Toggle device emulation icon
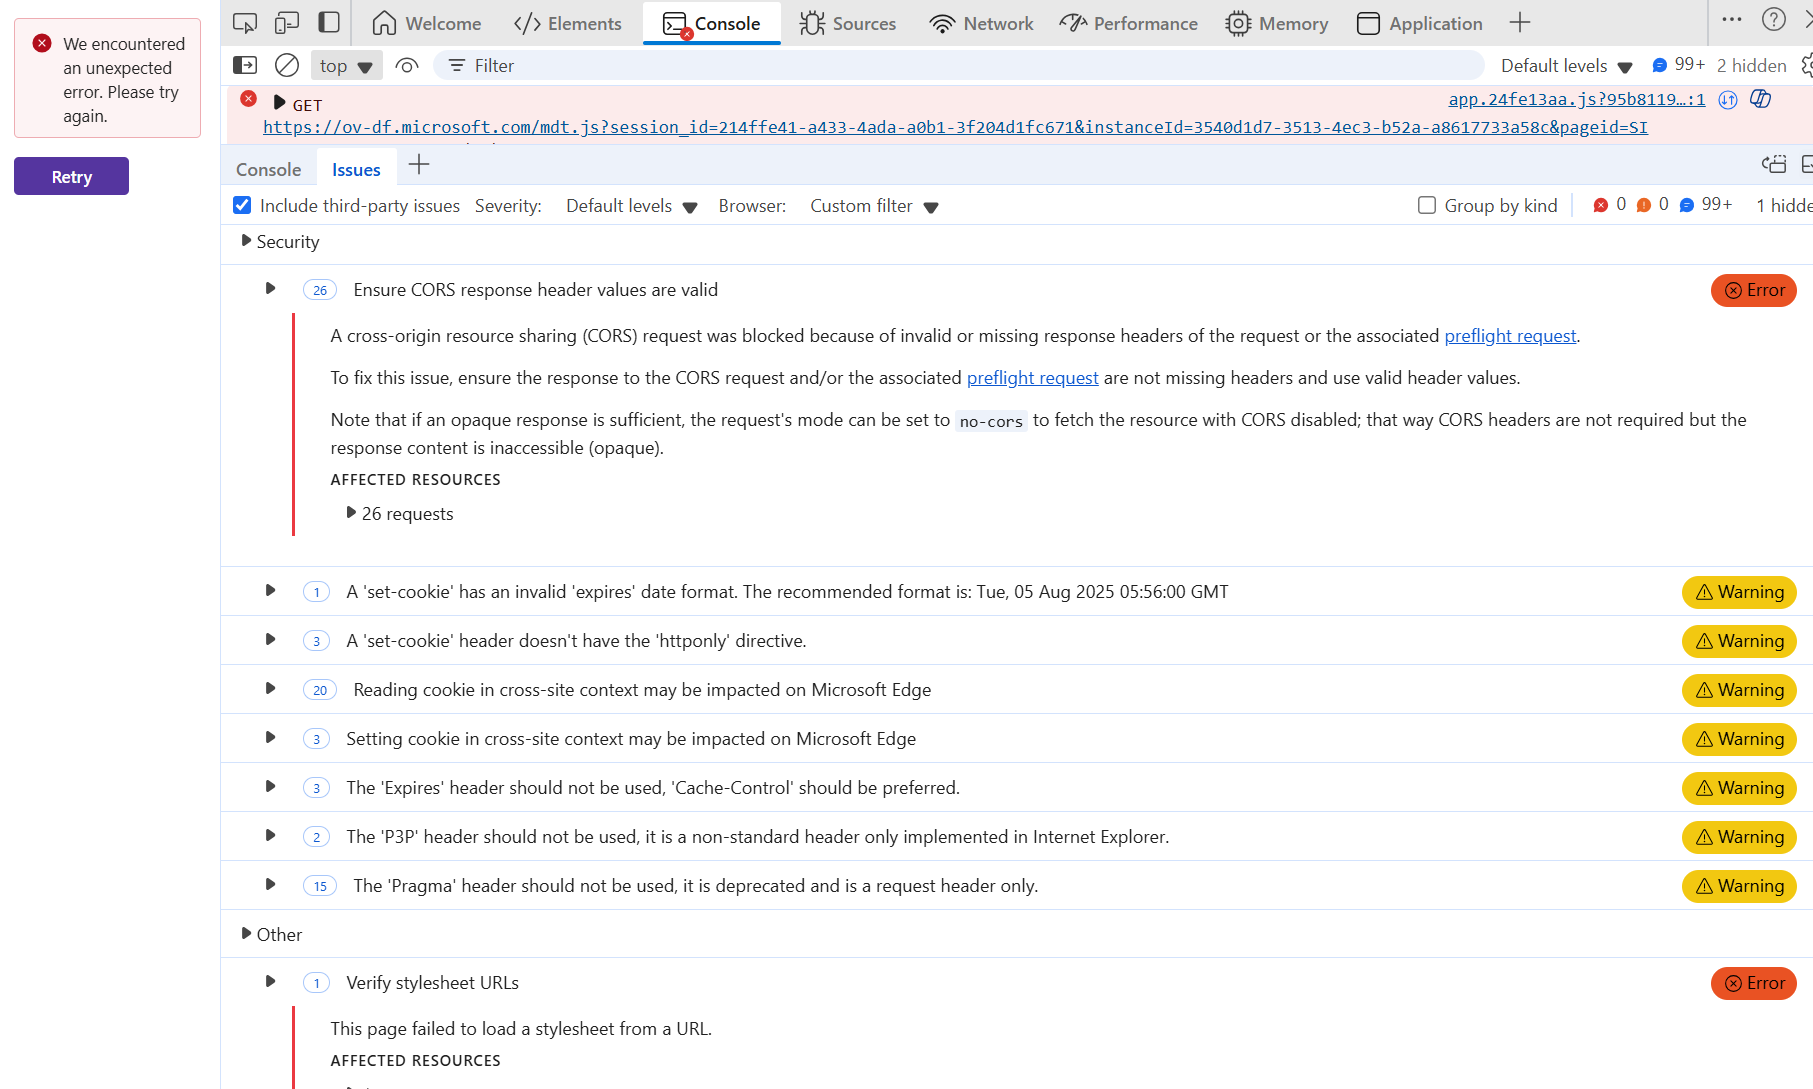Image resolution: width=1813 pixels, height=1089 pixels. (x=287, y=23)
